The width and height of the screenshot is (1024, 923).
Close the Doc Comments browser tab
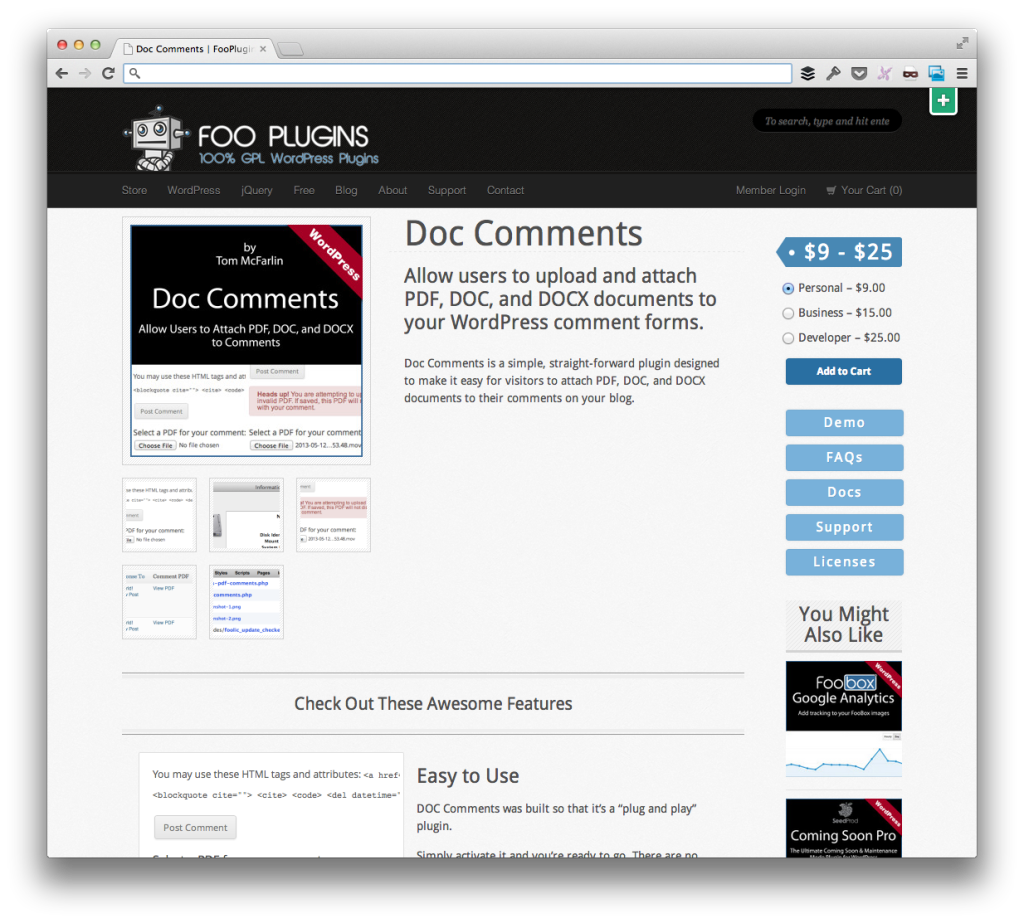point(263,49)
